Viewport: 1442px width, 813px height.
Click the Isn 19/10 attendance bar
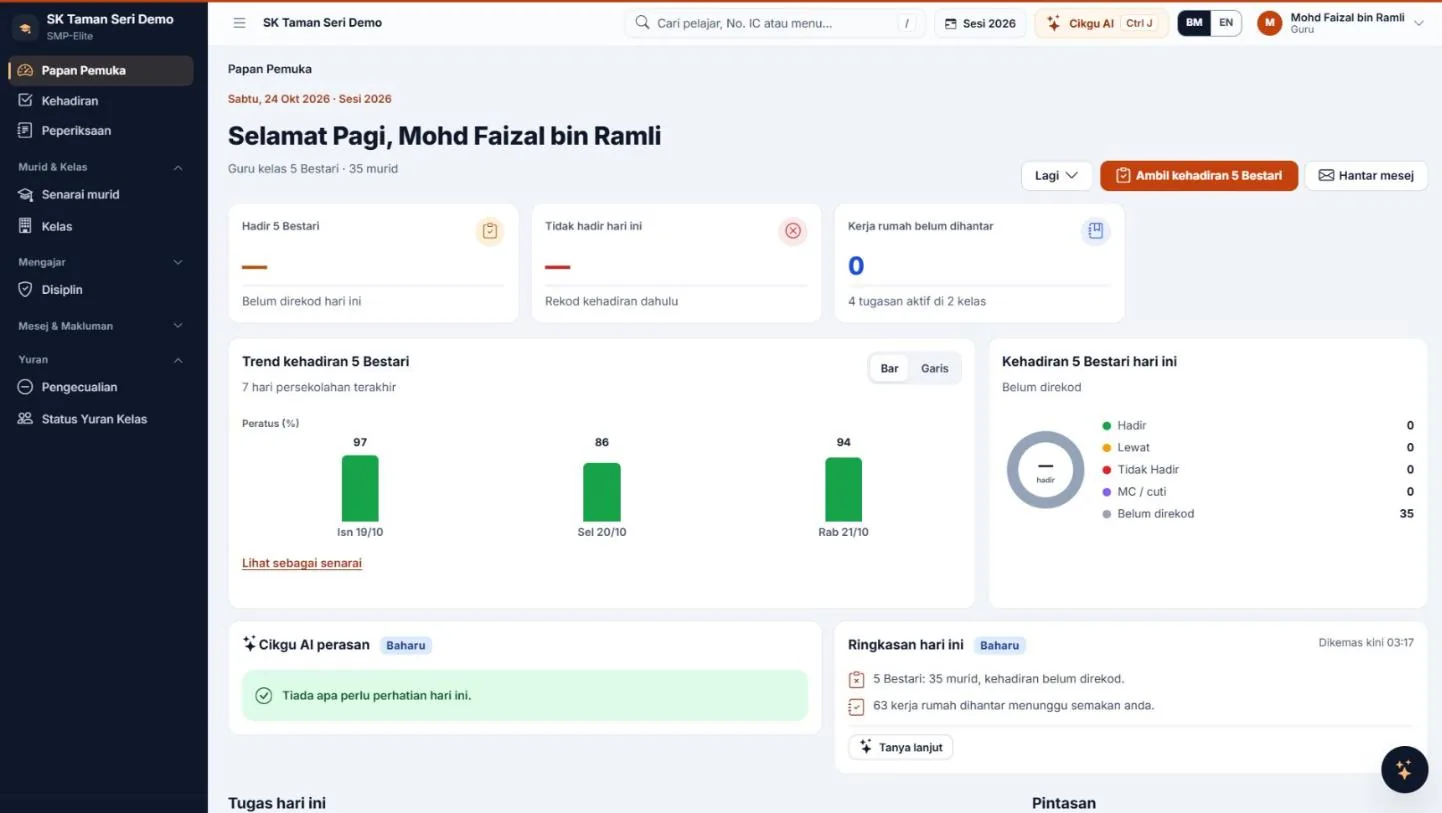point(360,488)
